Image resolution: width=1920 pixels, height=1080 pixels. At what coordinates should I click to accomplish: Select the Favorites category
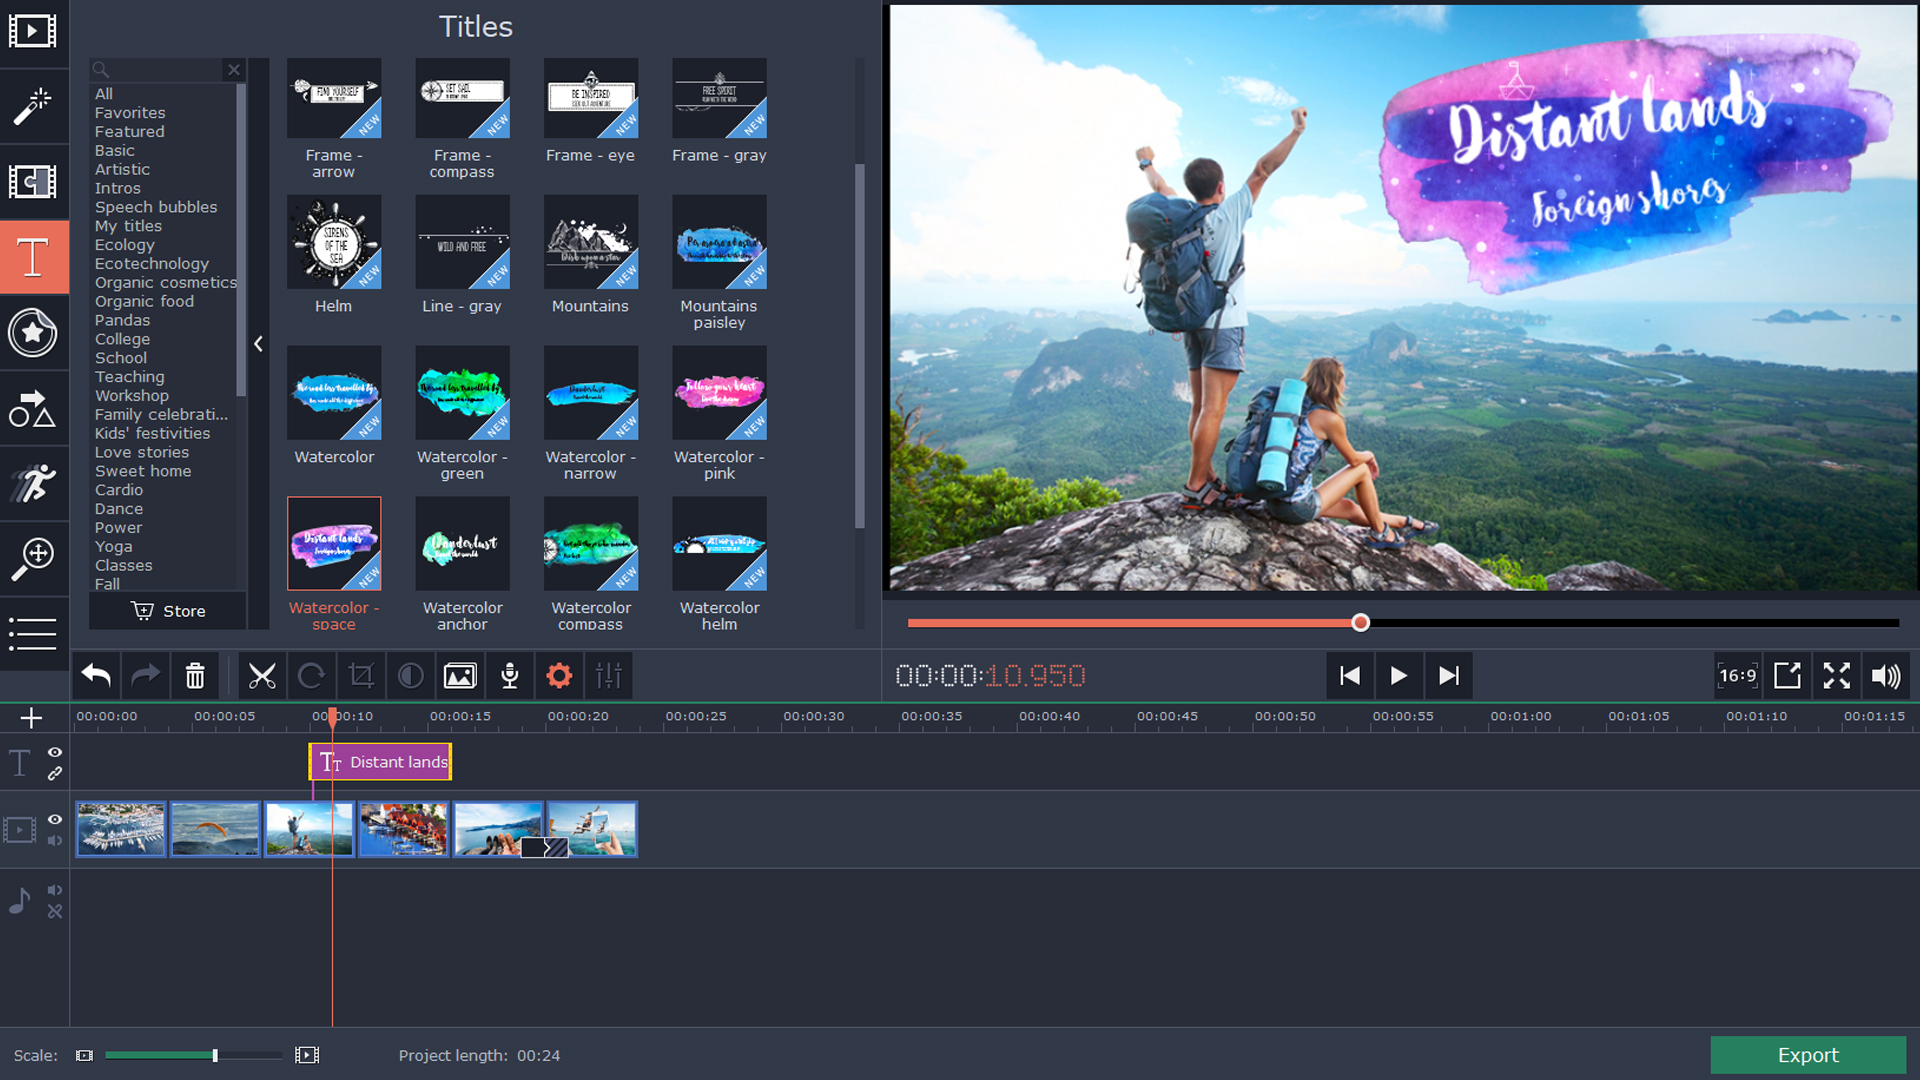click(129, 112)
